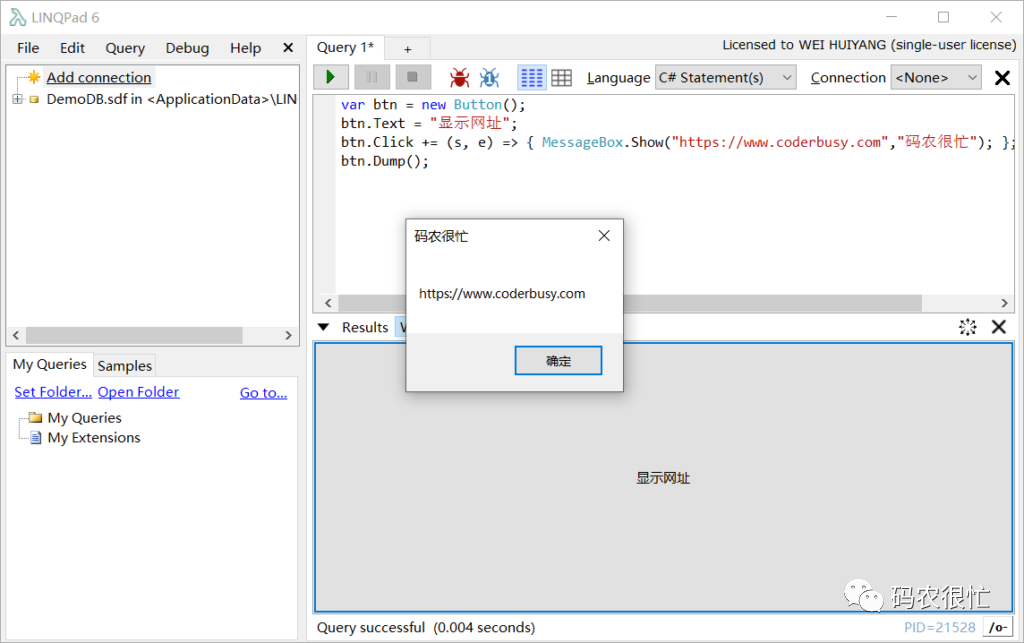Click the results panel loading gear icon
This screenshot has height=643, width=1024.
tap(968, 327)
